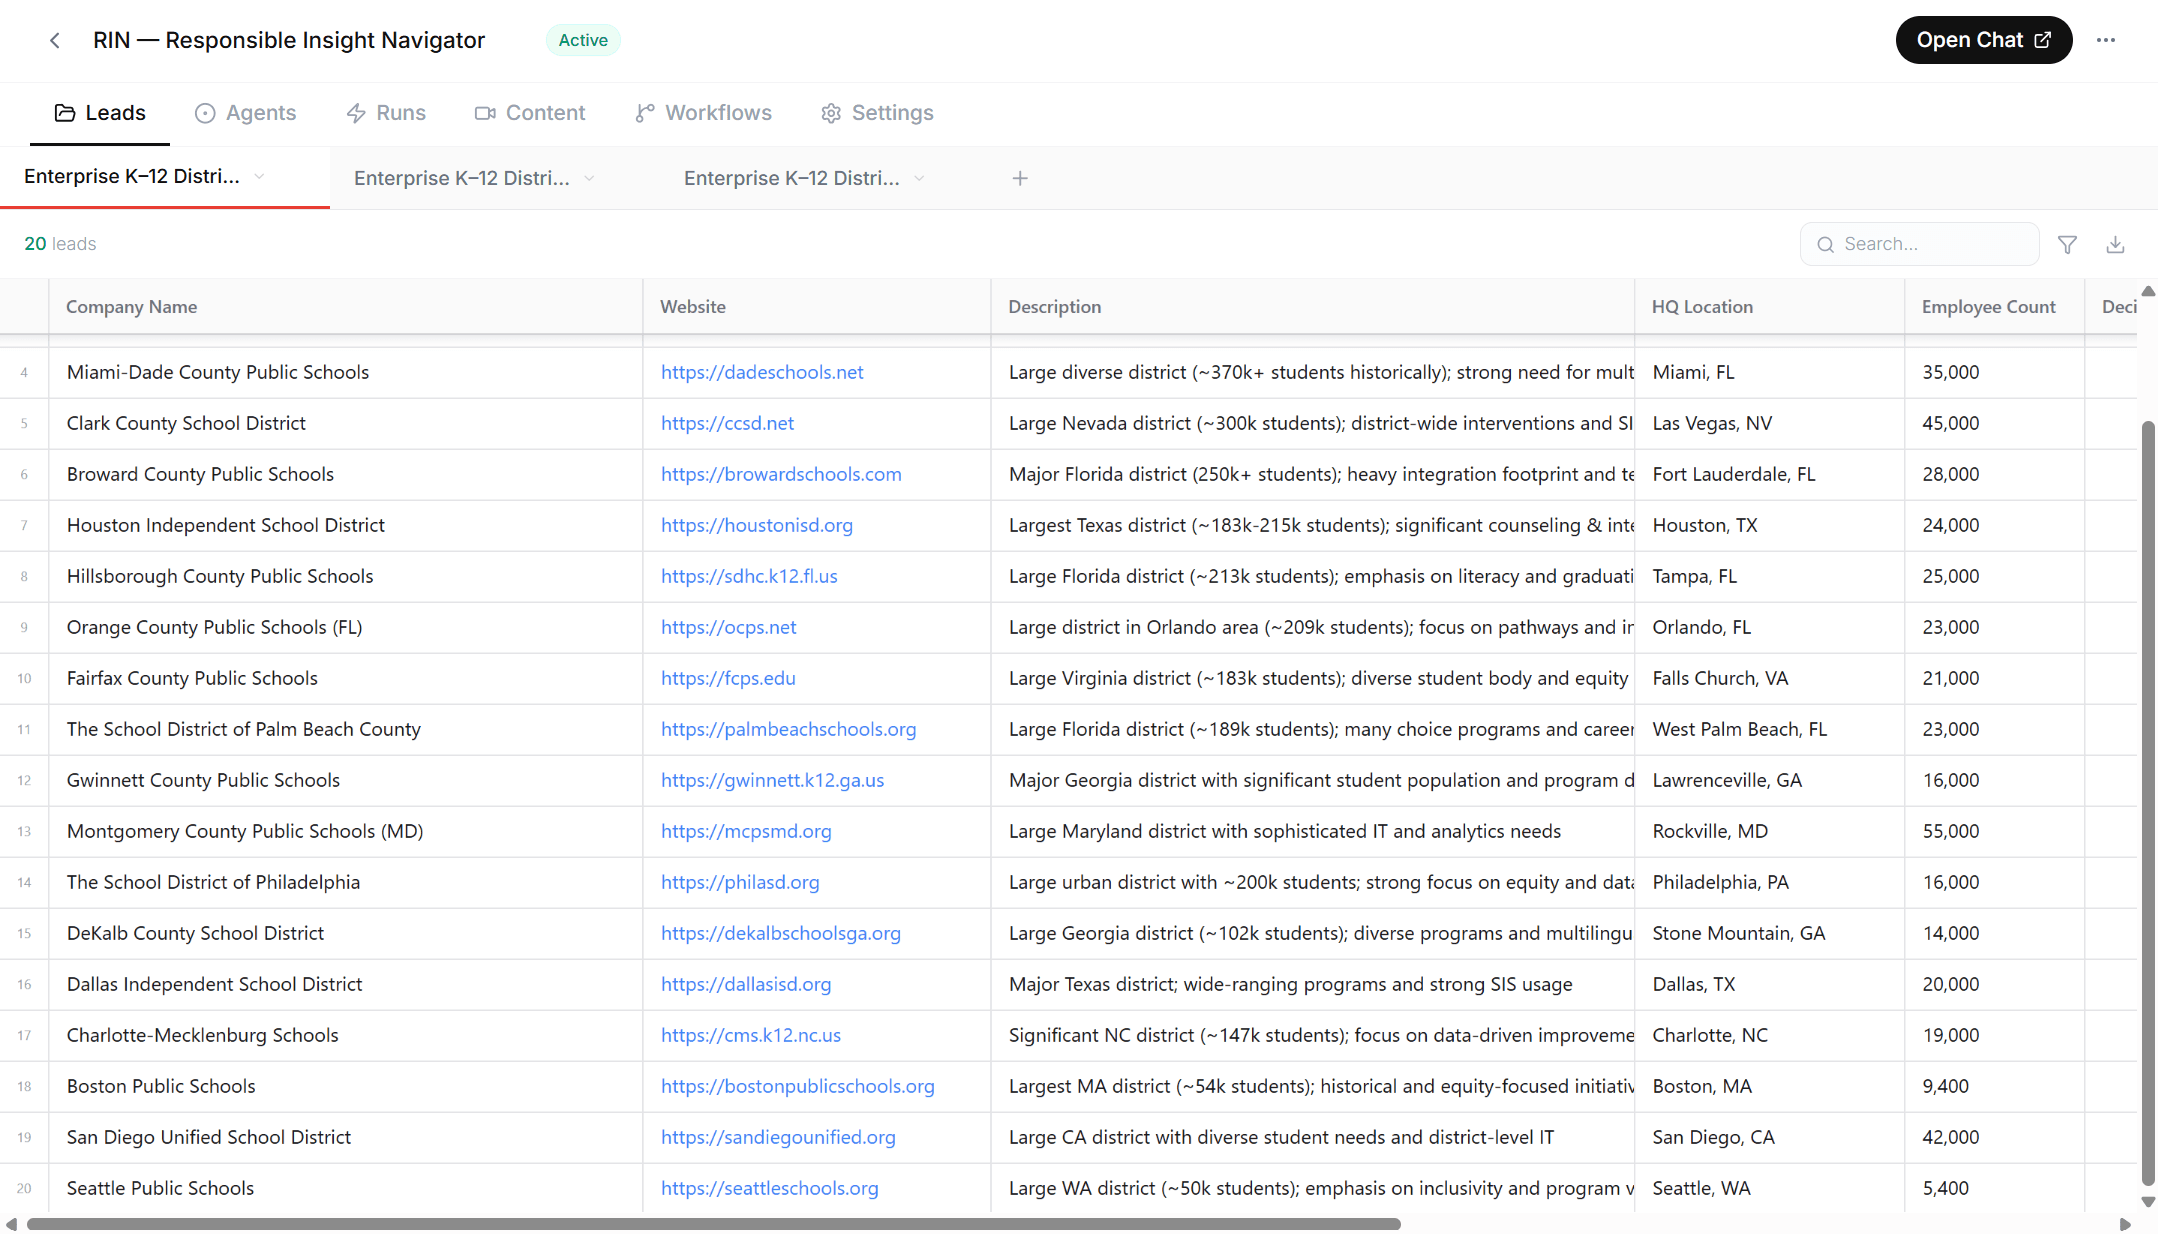Image resolution: width=2158 pixels, height=1234 pixels.
Task: Open the Content video camera icon
Action: tap(485, 113)
